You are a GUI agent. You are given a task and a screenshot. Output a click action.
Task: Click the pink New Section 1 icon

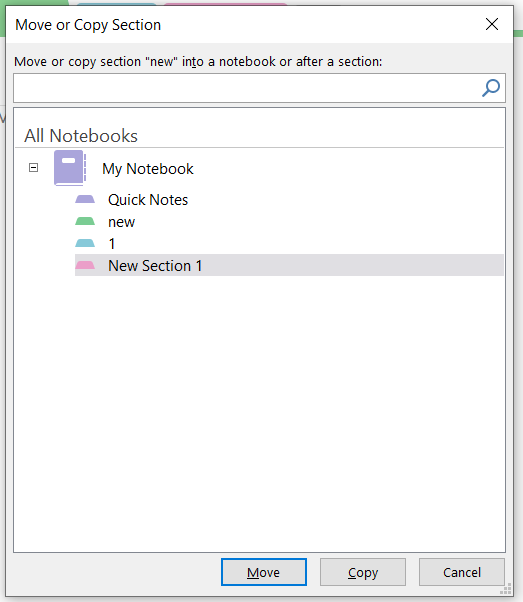pos(85,265)
